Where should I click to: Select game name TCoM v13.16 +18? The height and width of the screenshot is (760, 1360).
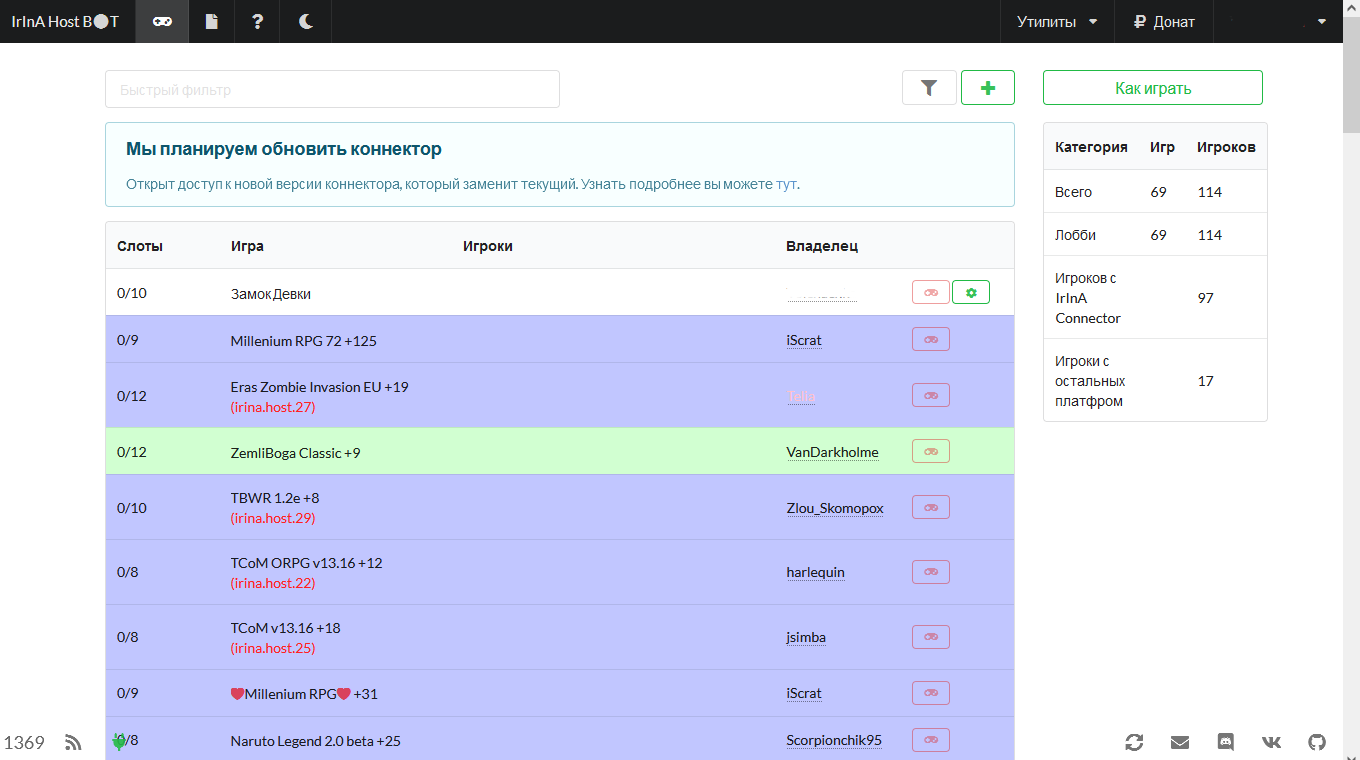[286, 628]
